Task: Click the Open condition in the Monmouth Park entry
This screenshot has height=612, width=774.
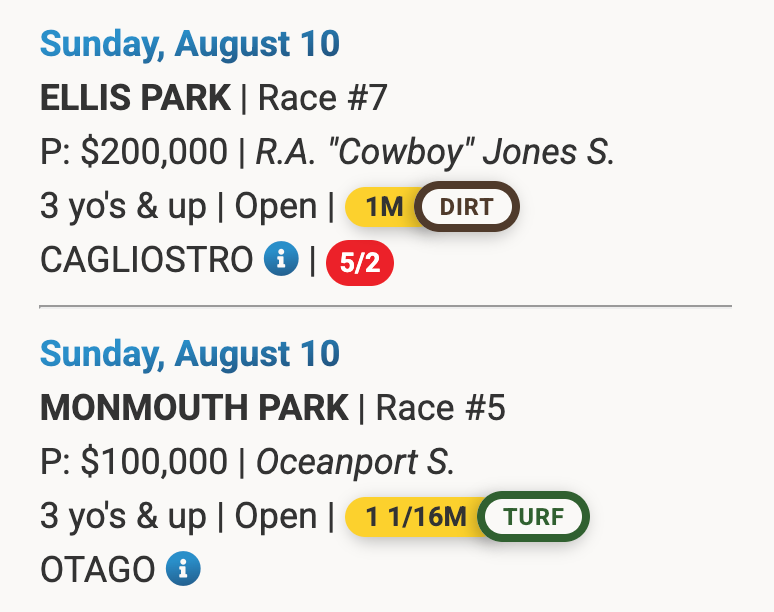Action: (x=275, y=516)
